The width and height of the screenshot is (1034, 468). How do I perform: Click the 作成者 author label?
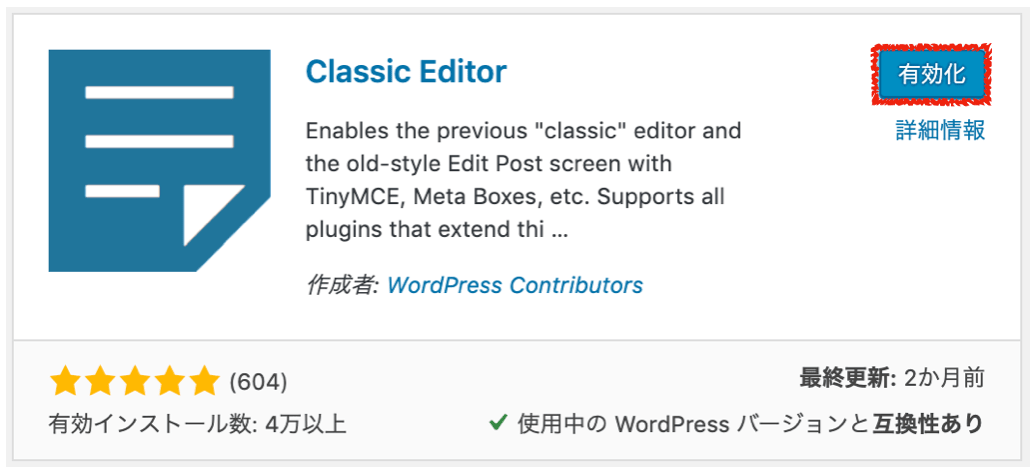(343, 285)
